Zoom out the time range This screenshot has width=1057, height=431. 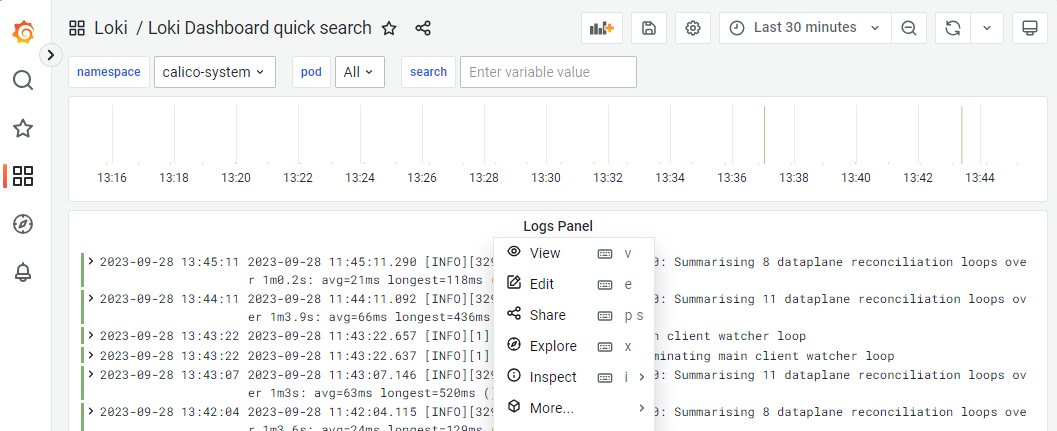click(x=908, y=28)
